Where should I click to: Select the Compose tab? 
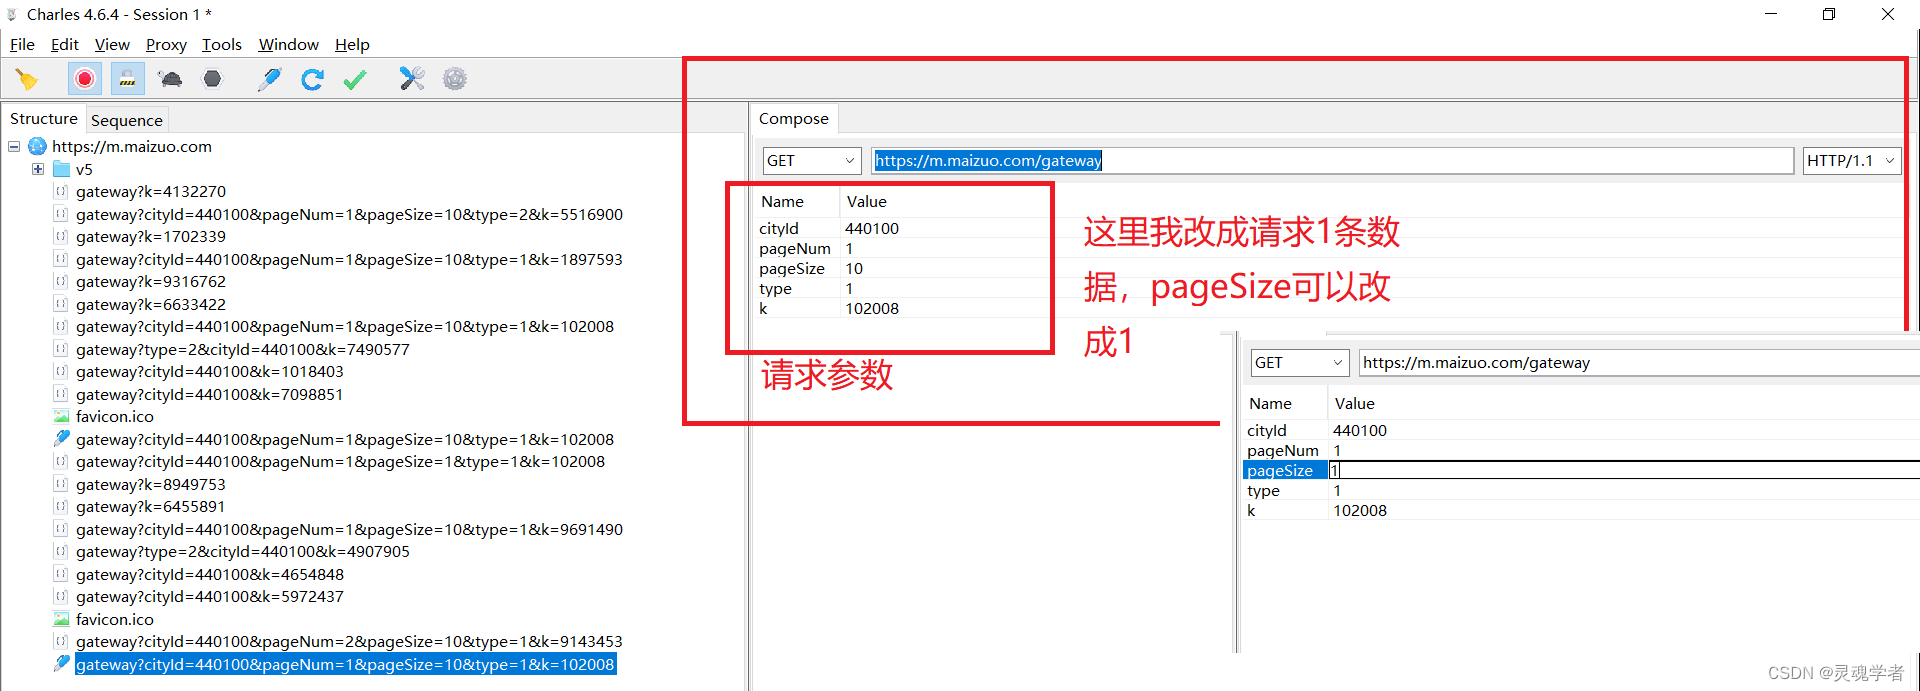tap(794, 119)
